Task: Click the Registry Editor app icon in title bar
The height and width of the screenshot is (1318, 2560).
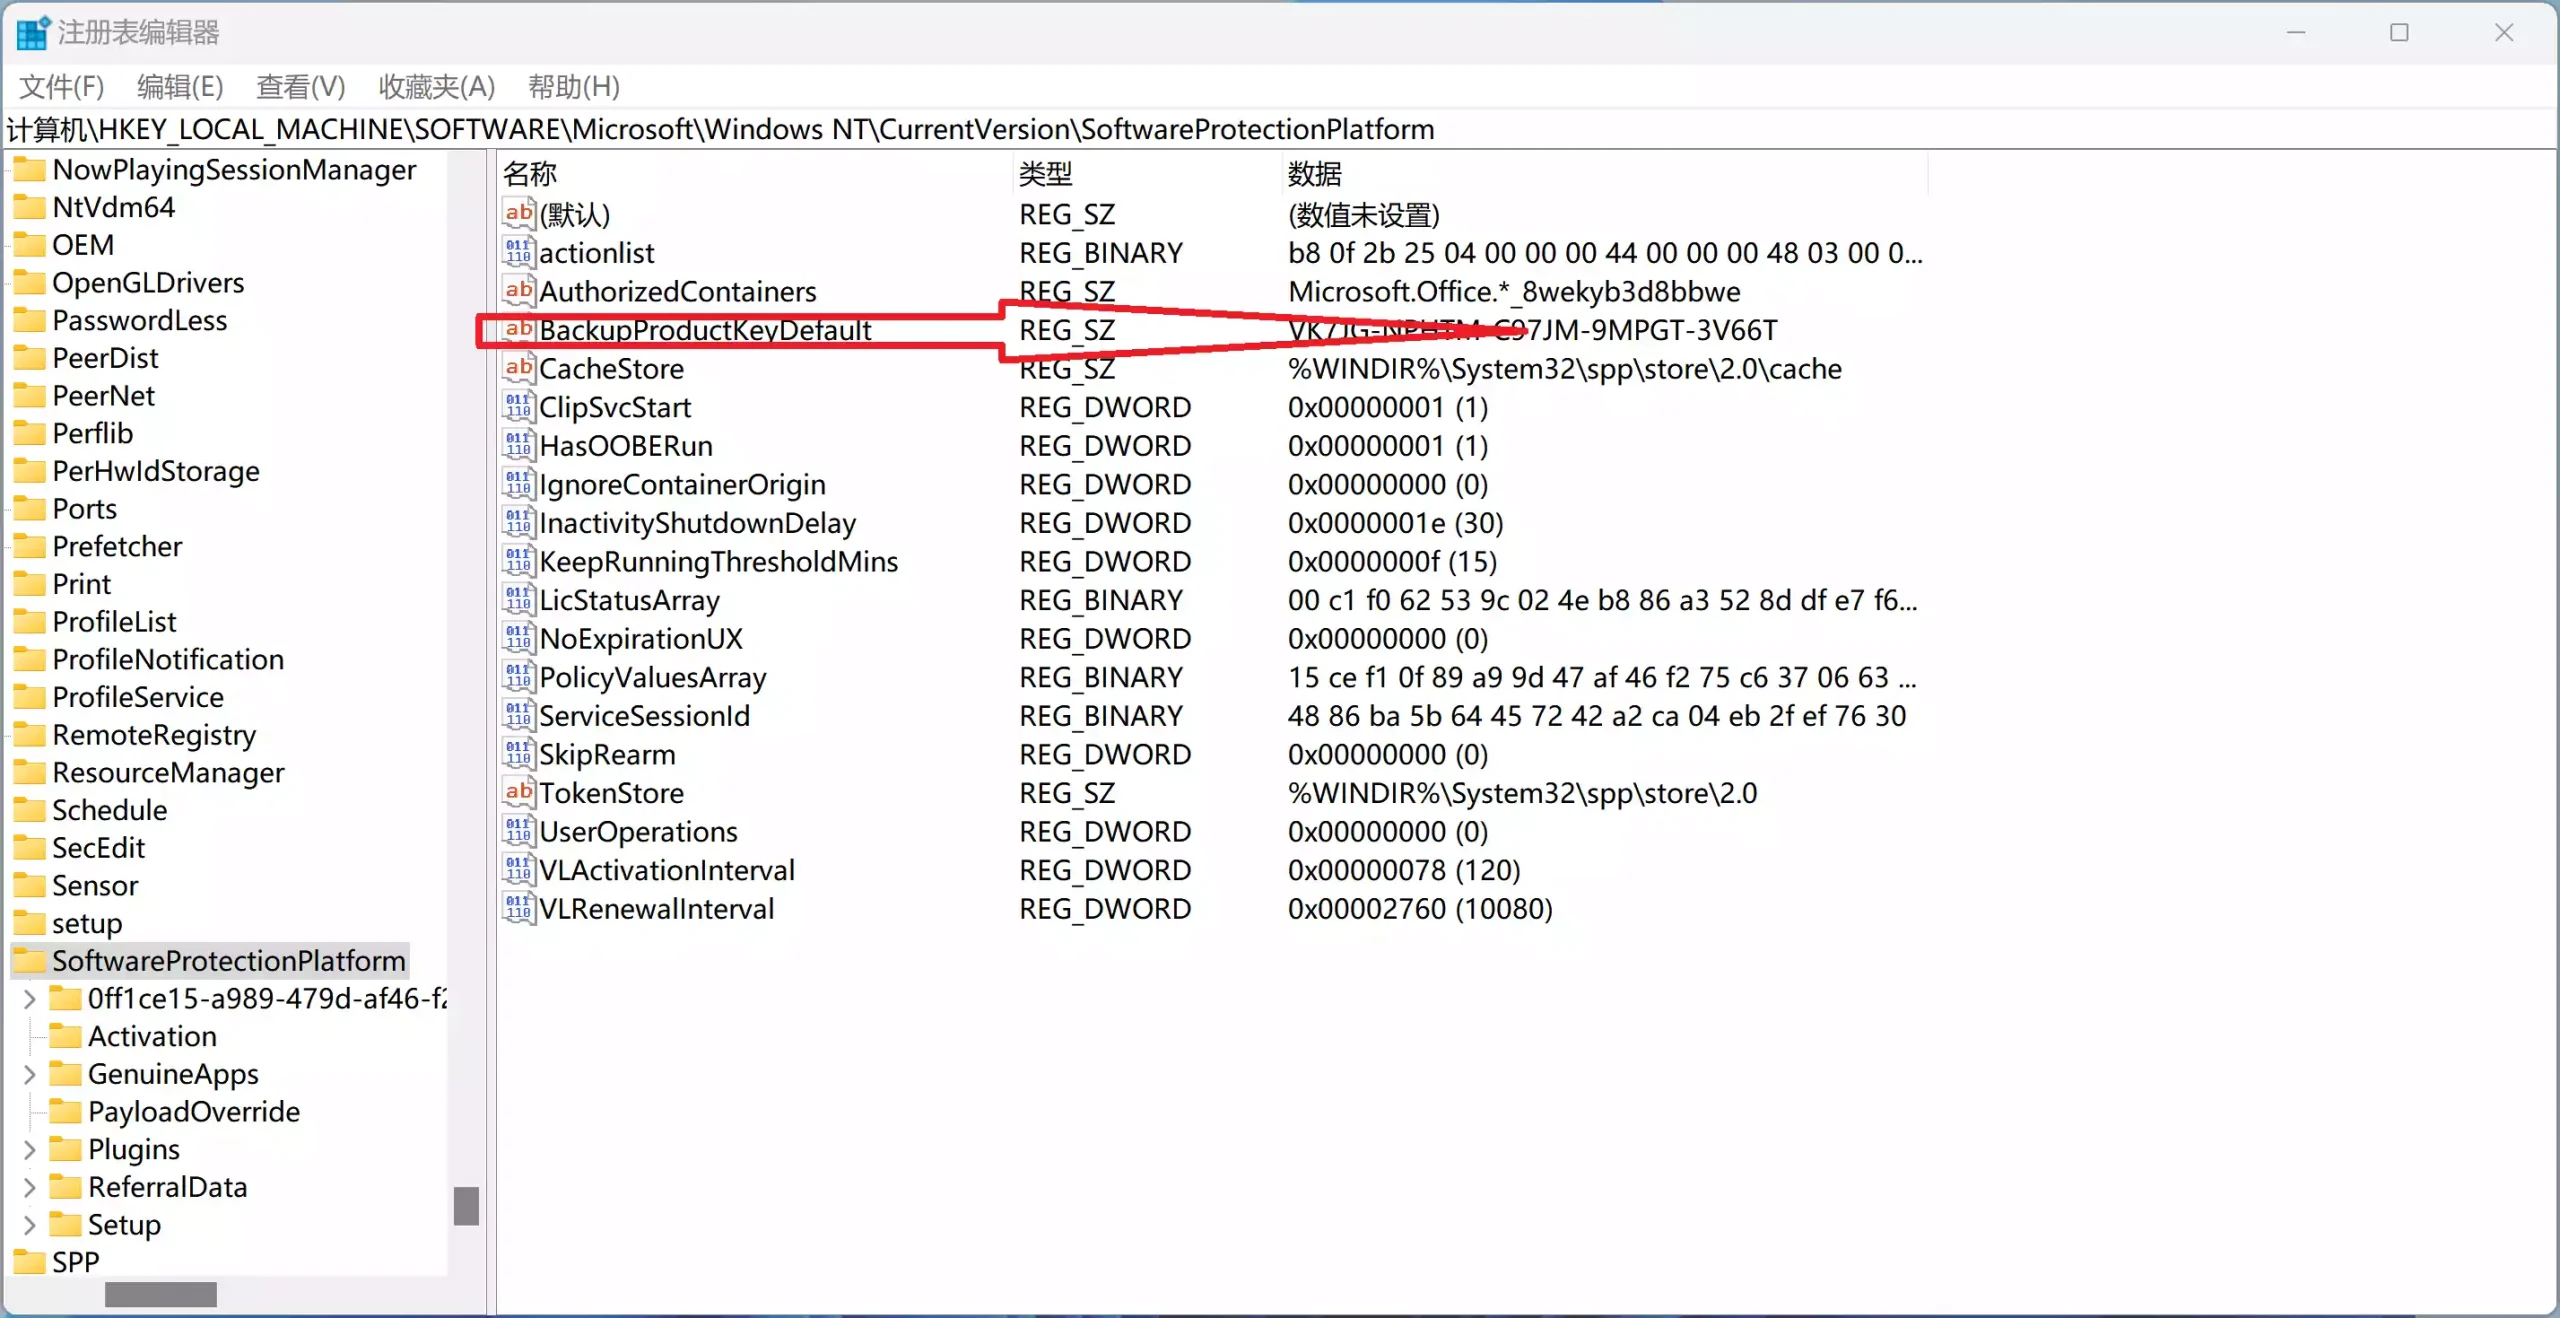Action: point(31,32)
